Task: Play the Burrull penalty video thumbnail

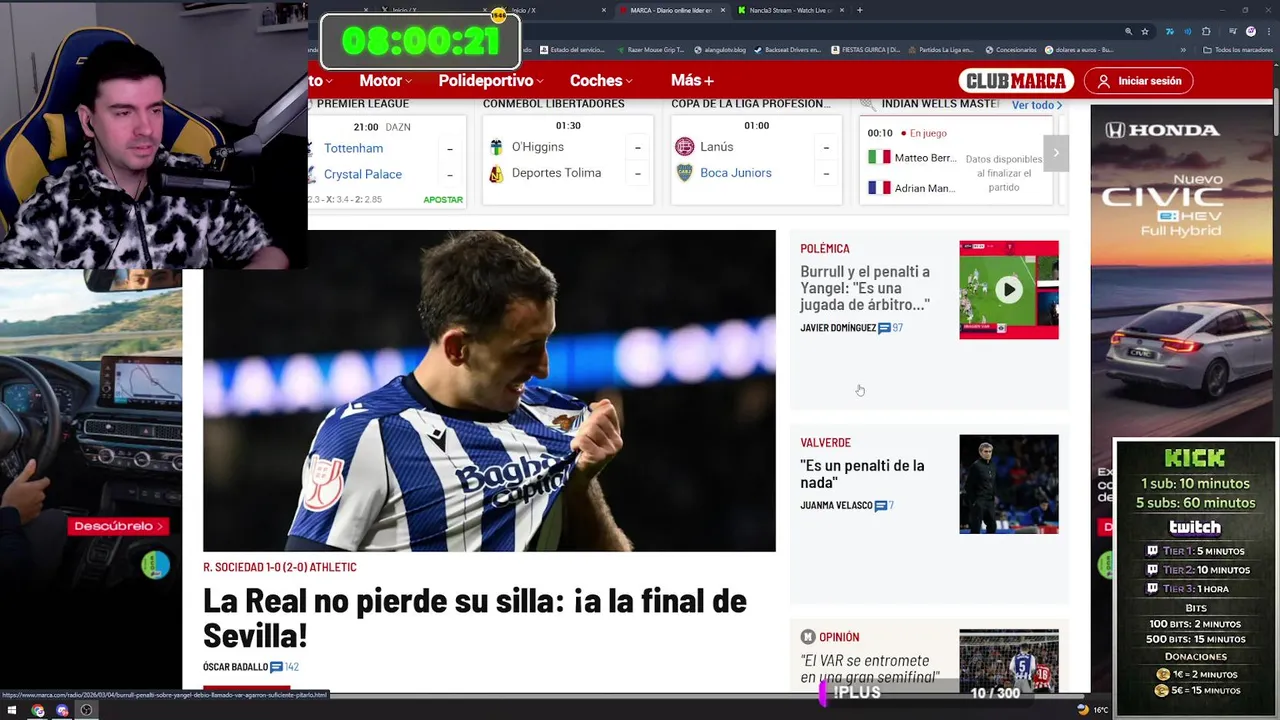Action: click(1008, 289)
